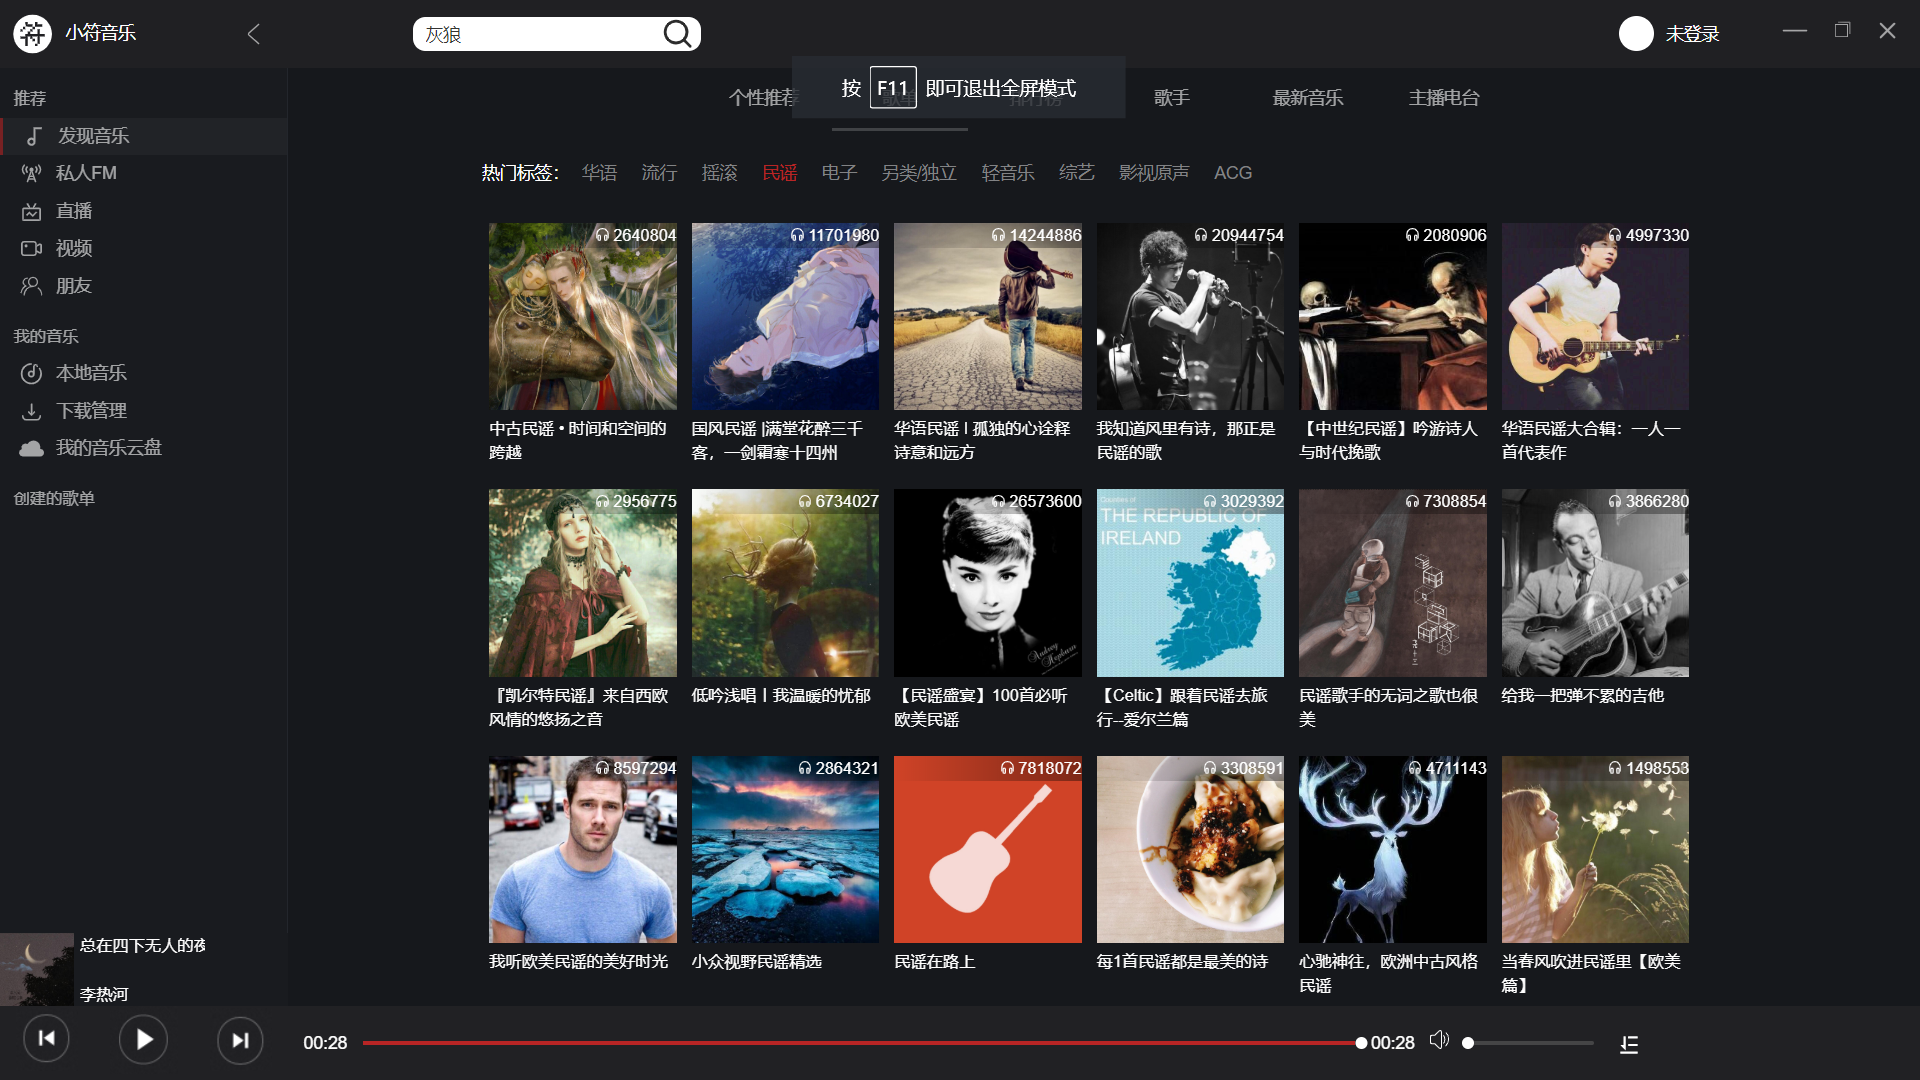Open 凯尔特民谣 playlist cover
Screen dimensions: 1920x1080
click(x=582, y=583)
